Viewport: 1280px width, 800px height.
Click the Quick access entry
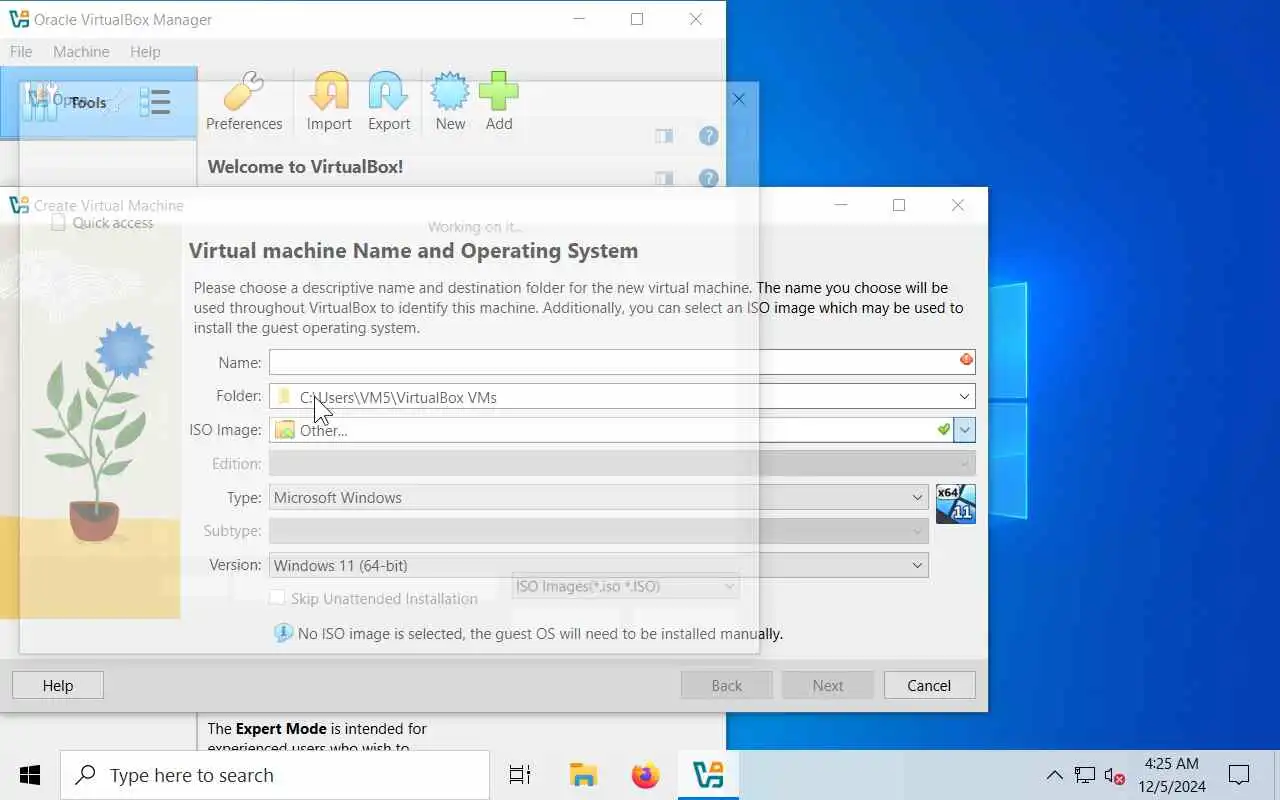pyautogui.click(x=112, y=223)
